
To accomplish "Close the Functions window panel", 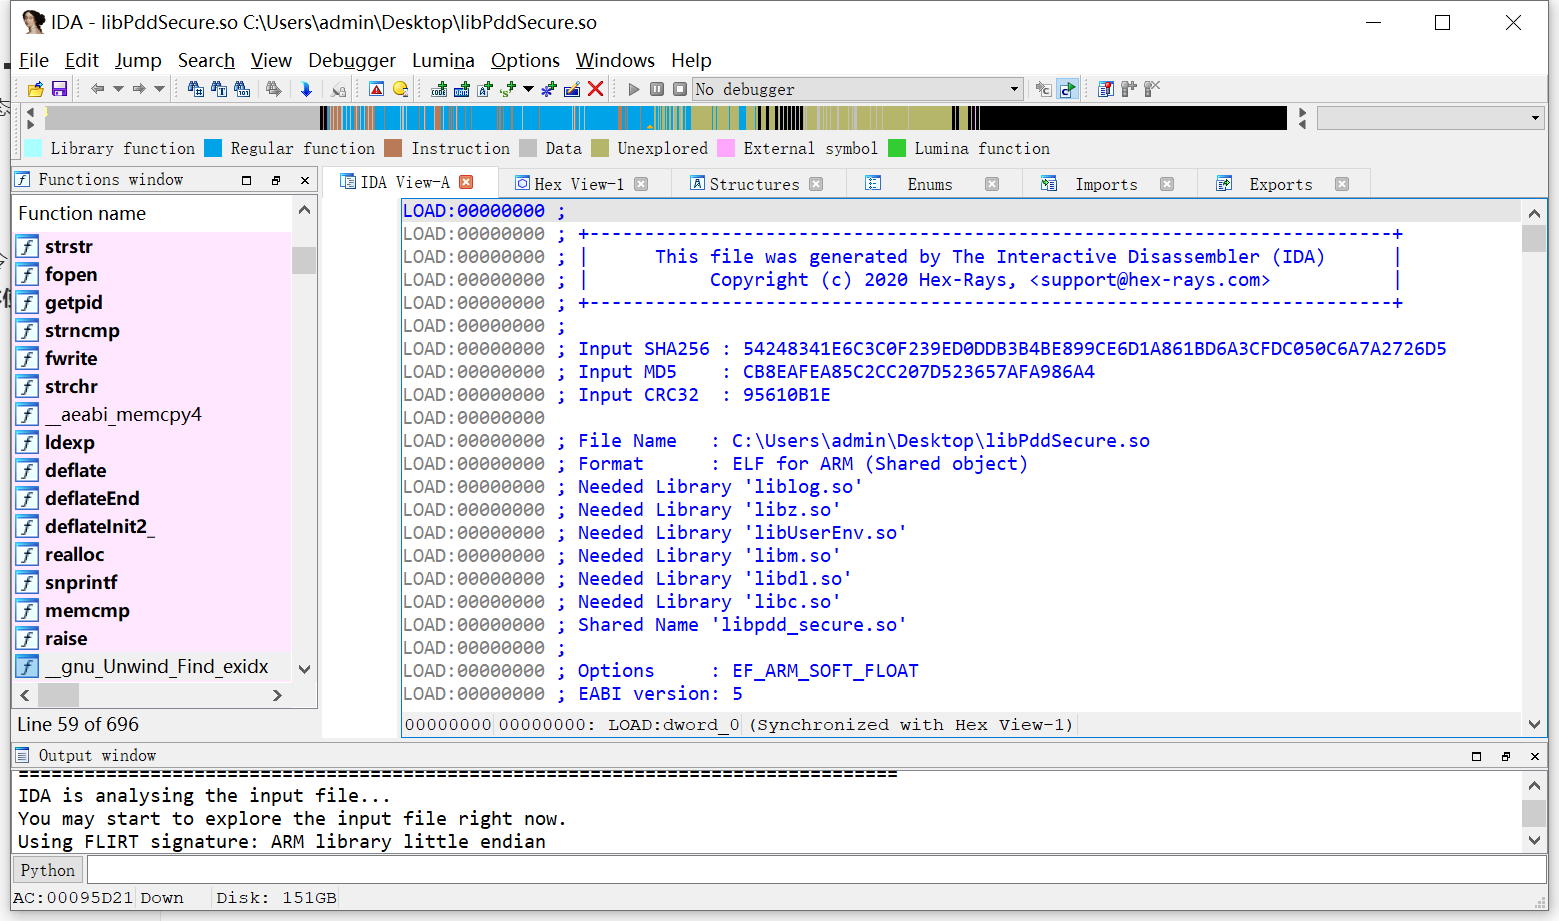I will [305, 181].
